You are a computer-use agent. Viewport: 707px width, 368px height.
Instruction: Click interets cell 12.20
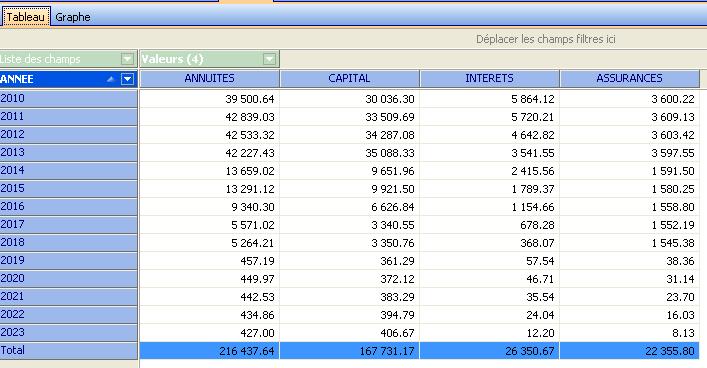490,333
